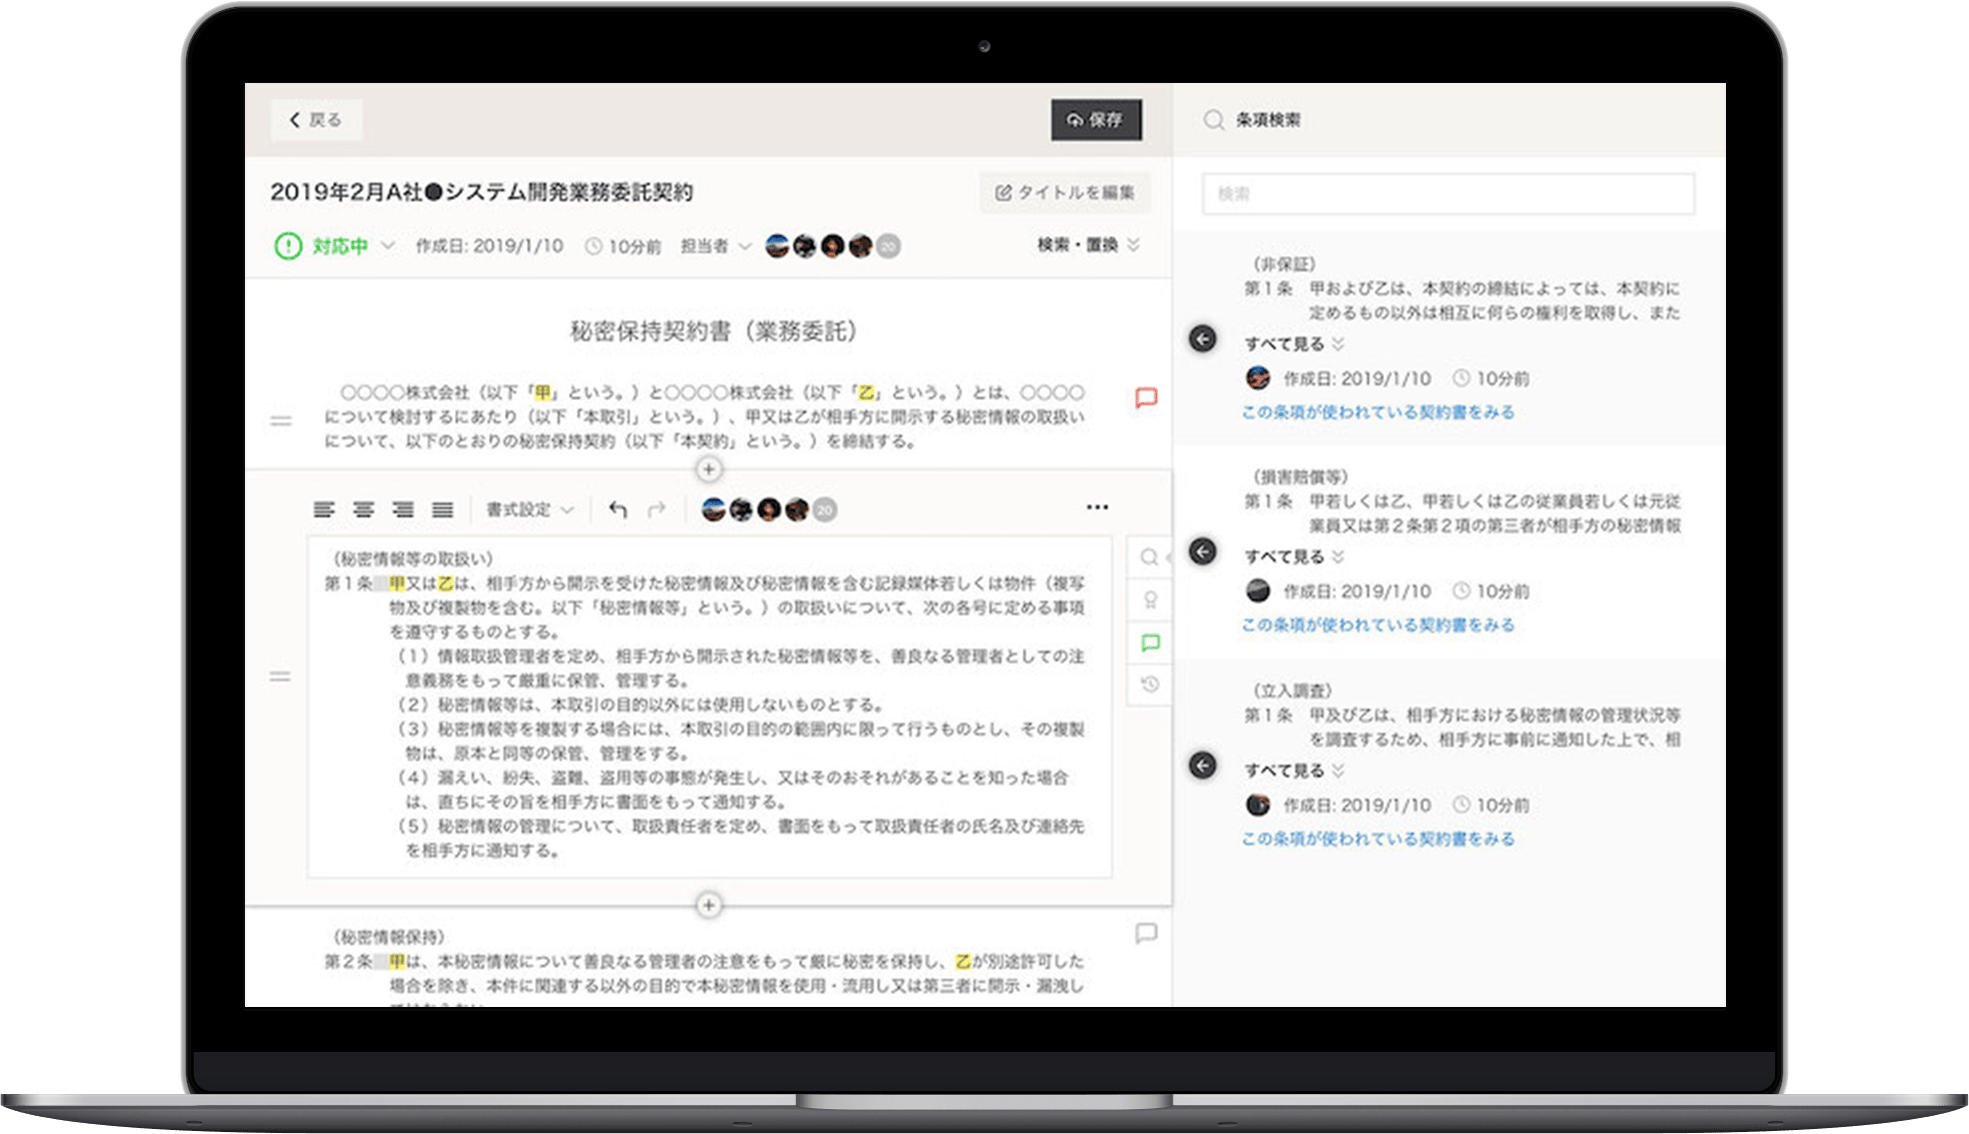Screen dimensions: 1969x1134
Task: Click the author avatar under 非保証 clause
Action: point(1258,378)
